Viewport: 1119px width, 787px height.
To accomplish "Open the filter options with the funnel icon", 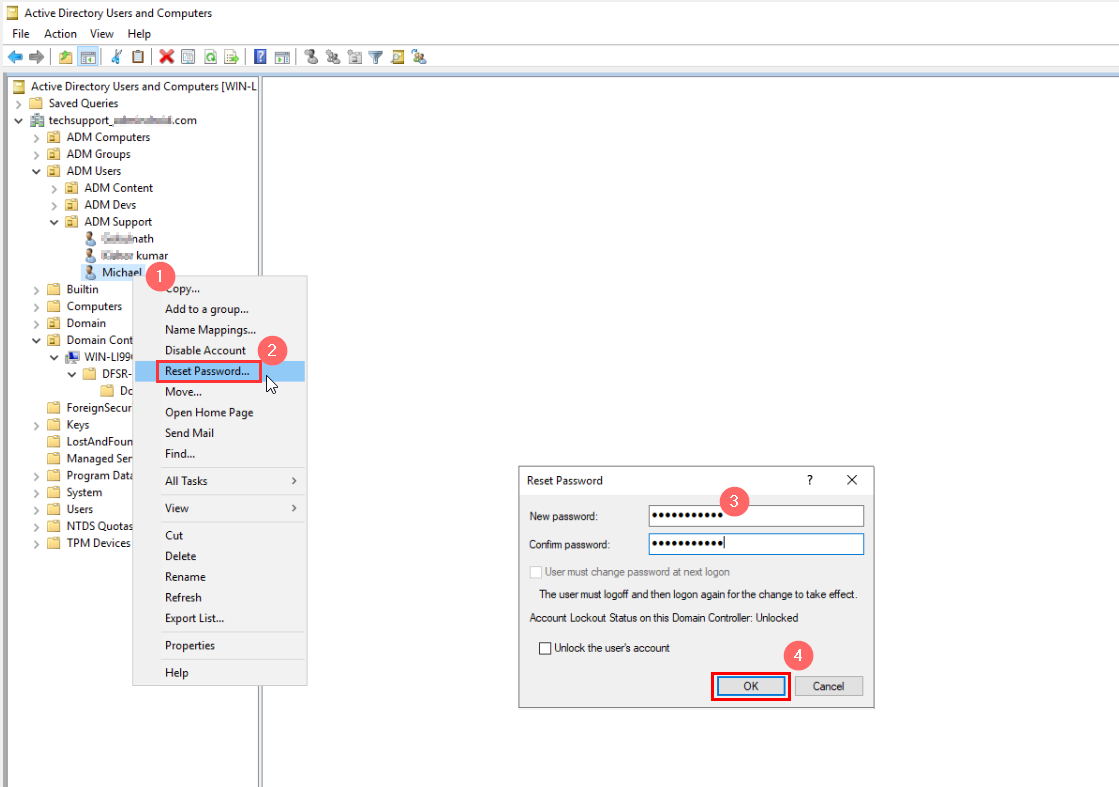I will [376, 56].
